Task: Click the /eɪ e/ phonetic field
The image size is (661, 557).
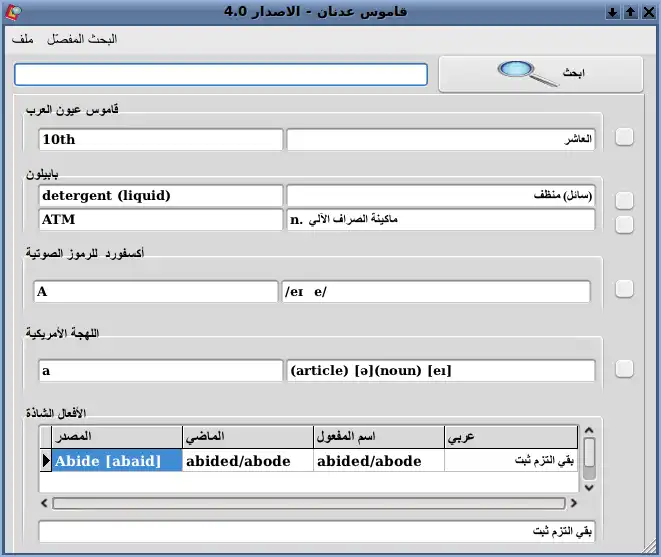Action: (x=436, y=291)
